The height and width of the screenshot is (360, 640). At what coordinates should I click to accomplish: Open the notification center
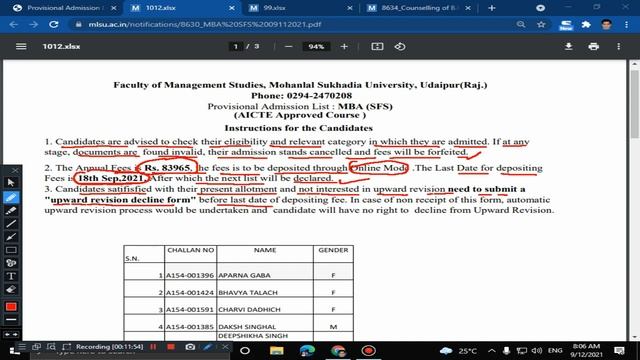pos(619,351)
